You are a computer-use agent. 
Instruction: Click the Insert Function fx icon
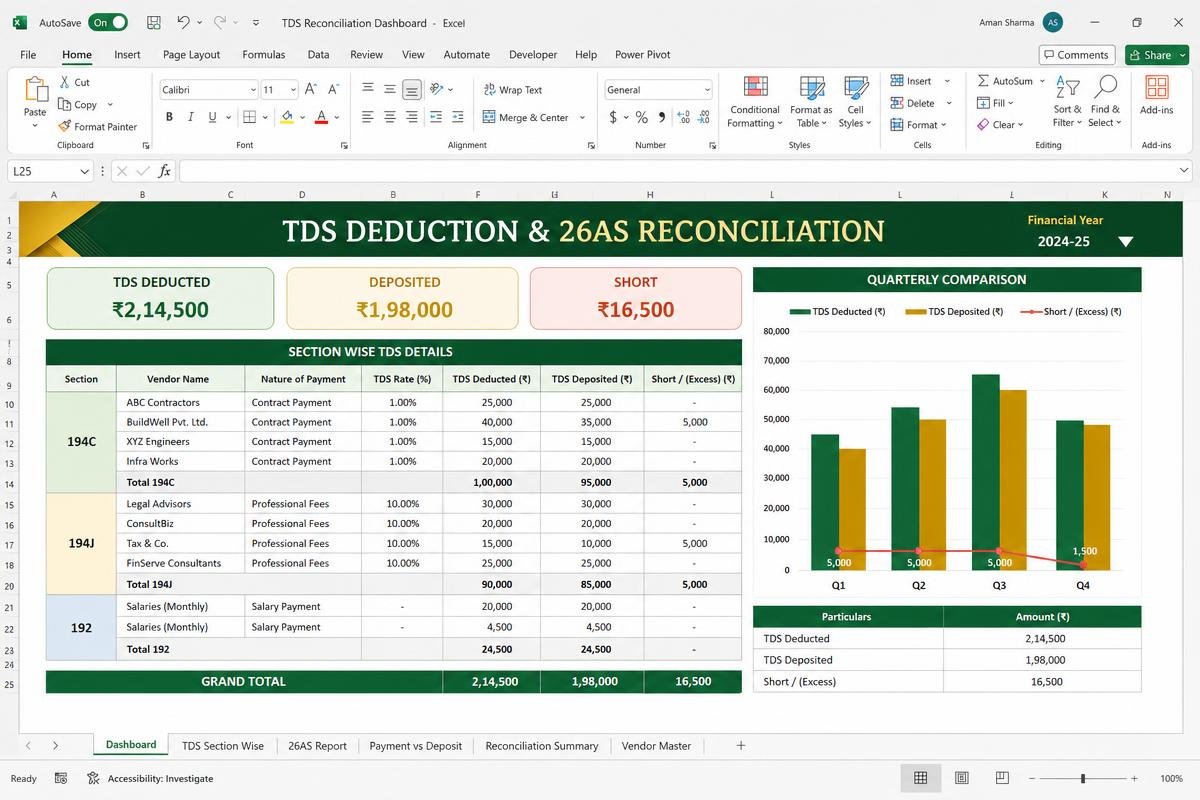(x=165, y=171)
